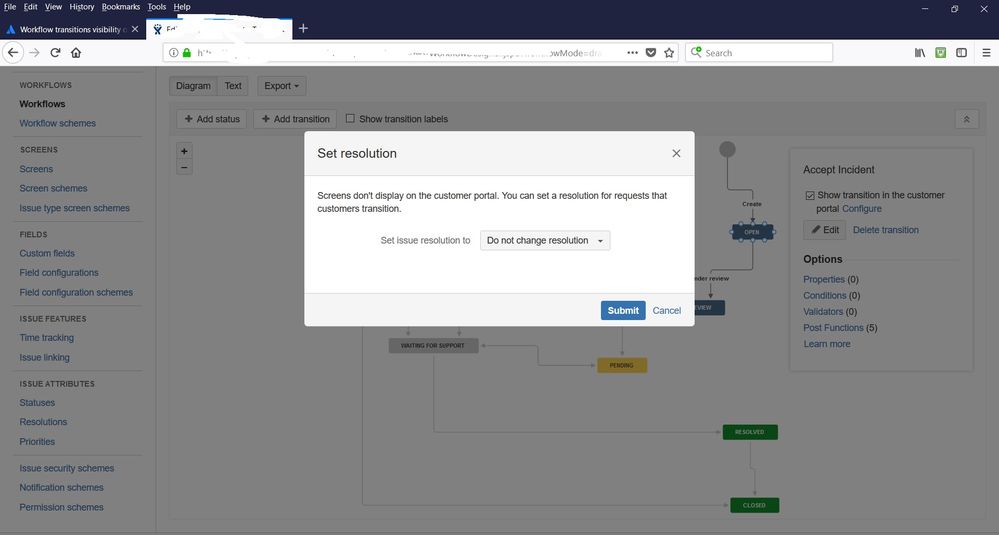This screenshot has height=535, width=999.
Task: Click Add status button
Action: click(212, 119)
